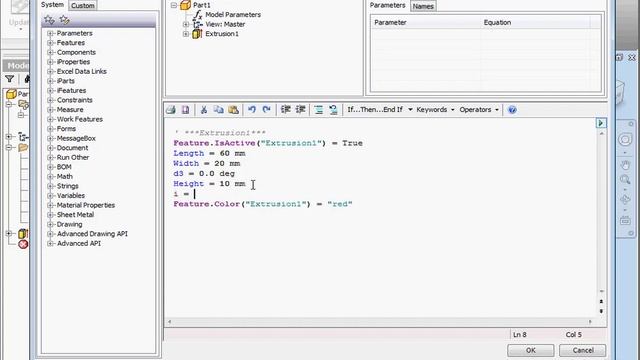This screenshot has width=640, height=360.
Task: Click the Width = 20 mm code line
Action: (x=207, y=163)
